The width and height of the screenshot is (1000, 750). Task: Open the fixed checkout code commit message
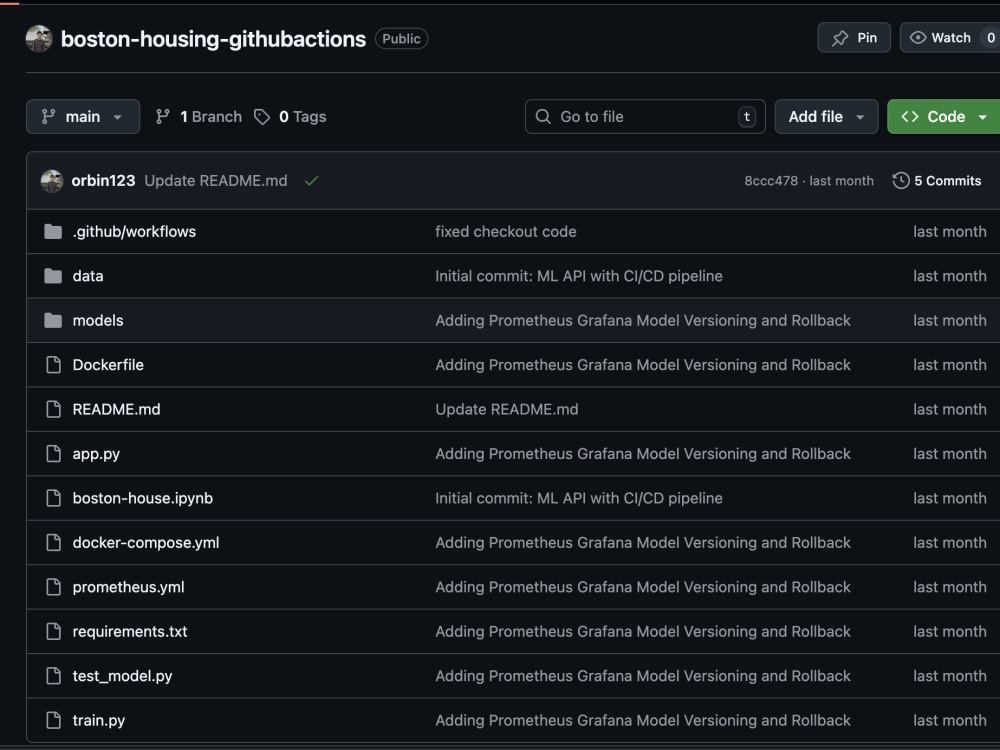point(506,232)
